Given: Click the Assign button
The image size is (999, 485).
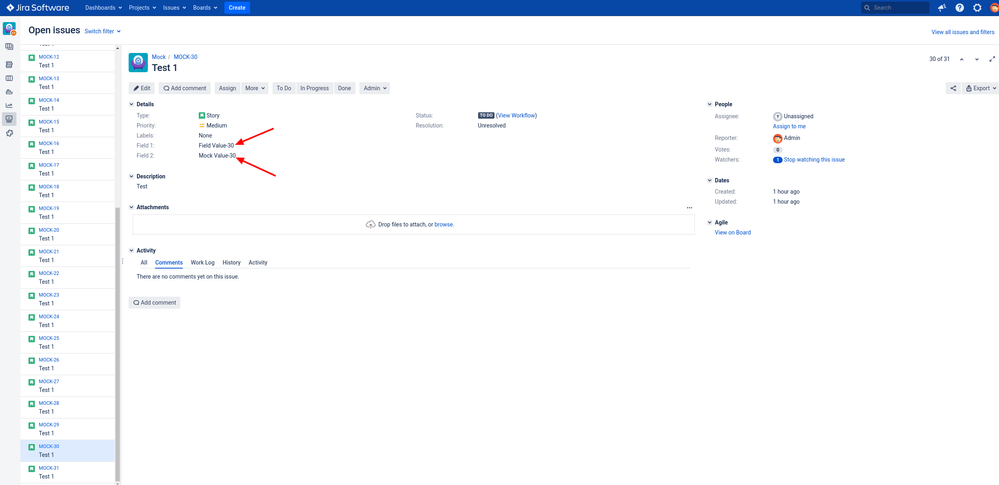Looking at the screenshot, I should [227, 89].
